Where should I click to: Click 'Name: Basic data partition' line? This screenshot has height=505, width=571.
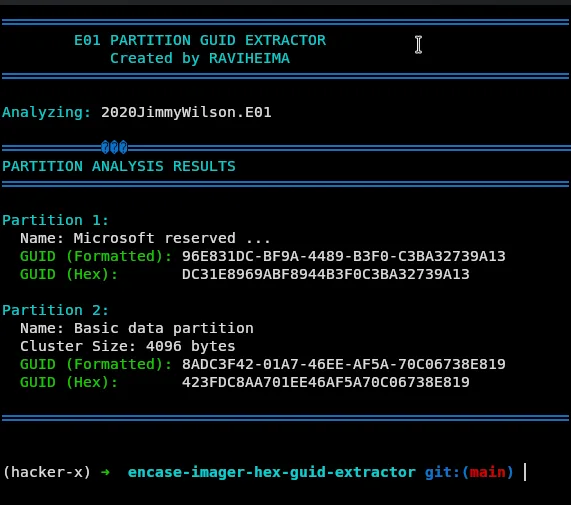137,328
